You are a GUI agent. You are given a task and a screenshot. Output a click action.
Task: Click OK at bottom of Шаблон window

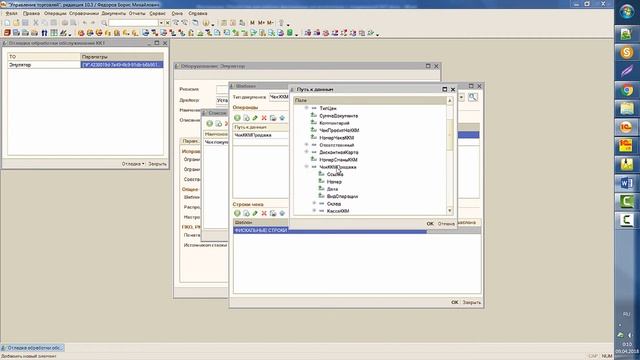[x=455, y=302]
